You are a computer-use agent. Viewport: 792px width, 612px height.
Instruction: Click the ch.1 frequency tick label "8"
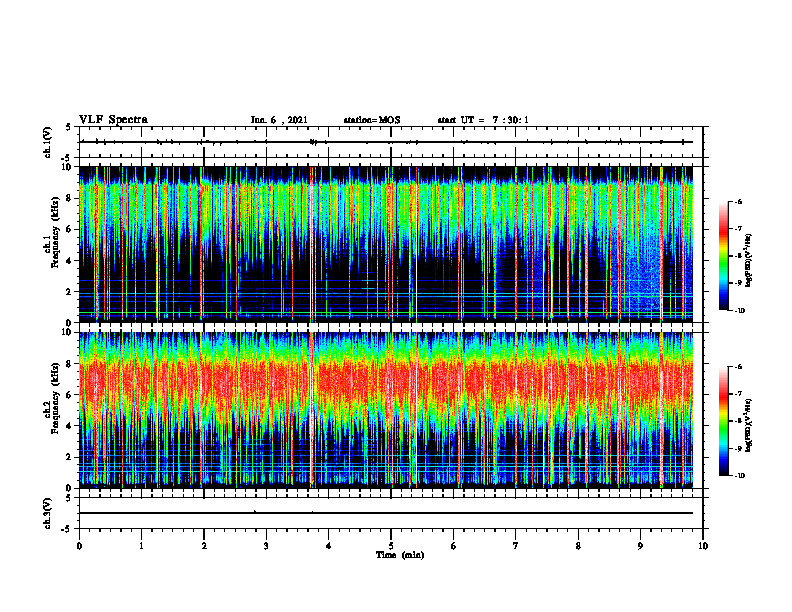(x=71, y=198)
